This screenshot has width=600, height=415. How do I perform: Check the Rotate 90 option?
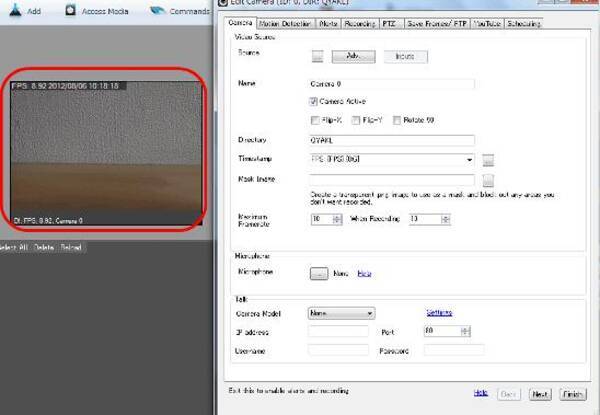click(x=397, y=120)
